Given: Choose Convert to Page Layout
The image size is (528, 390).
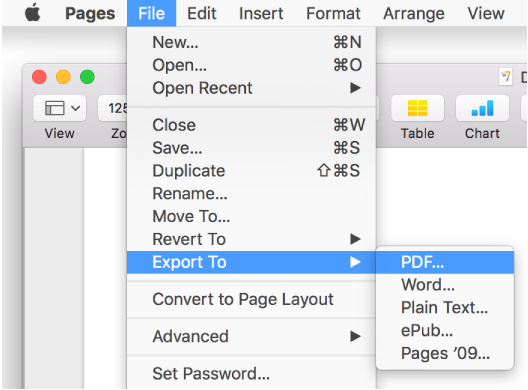Looking at the screenshot, I should coord(251,299).
